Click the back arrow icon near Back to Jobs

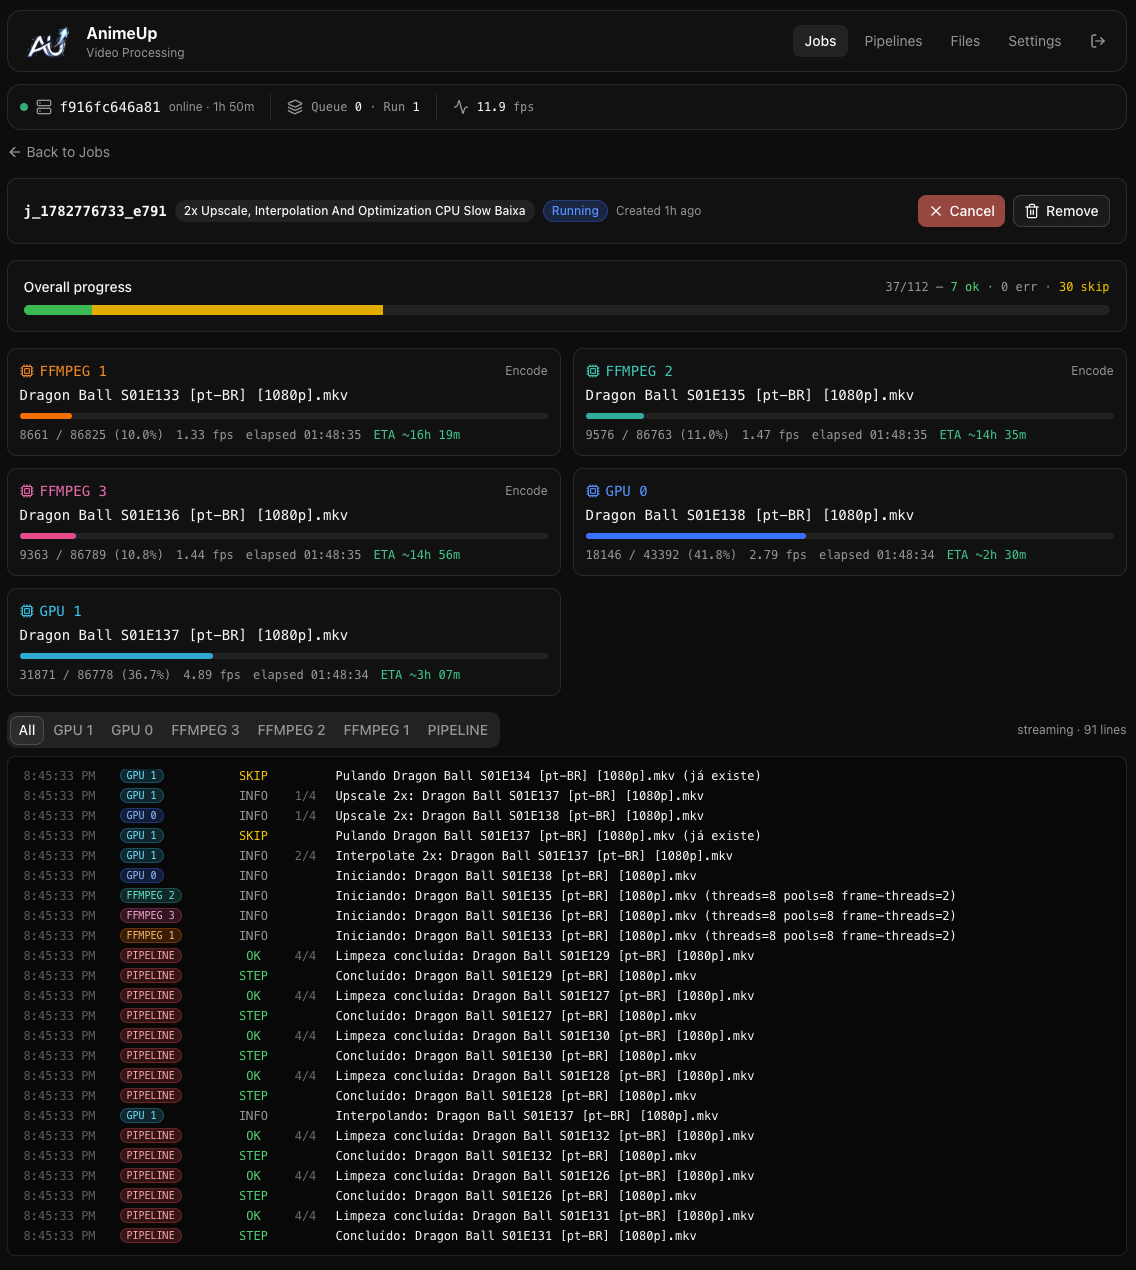click(15, 152)
